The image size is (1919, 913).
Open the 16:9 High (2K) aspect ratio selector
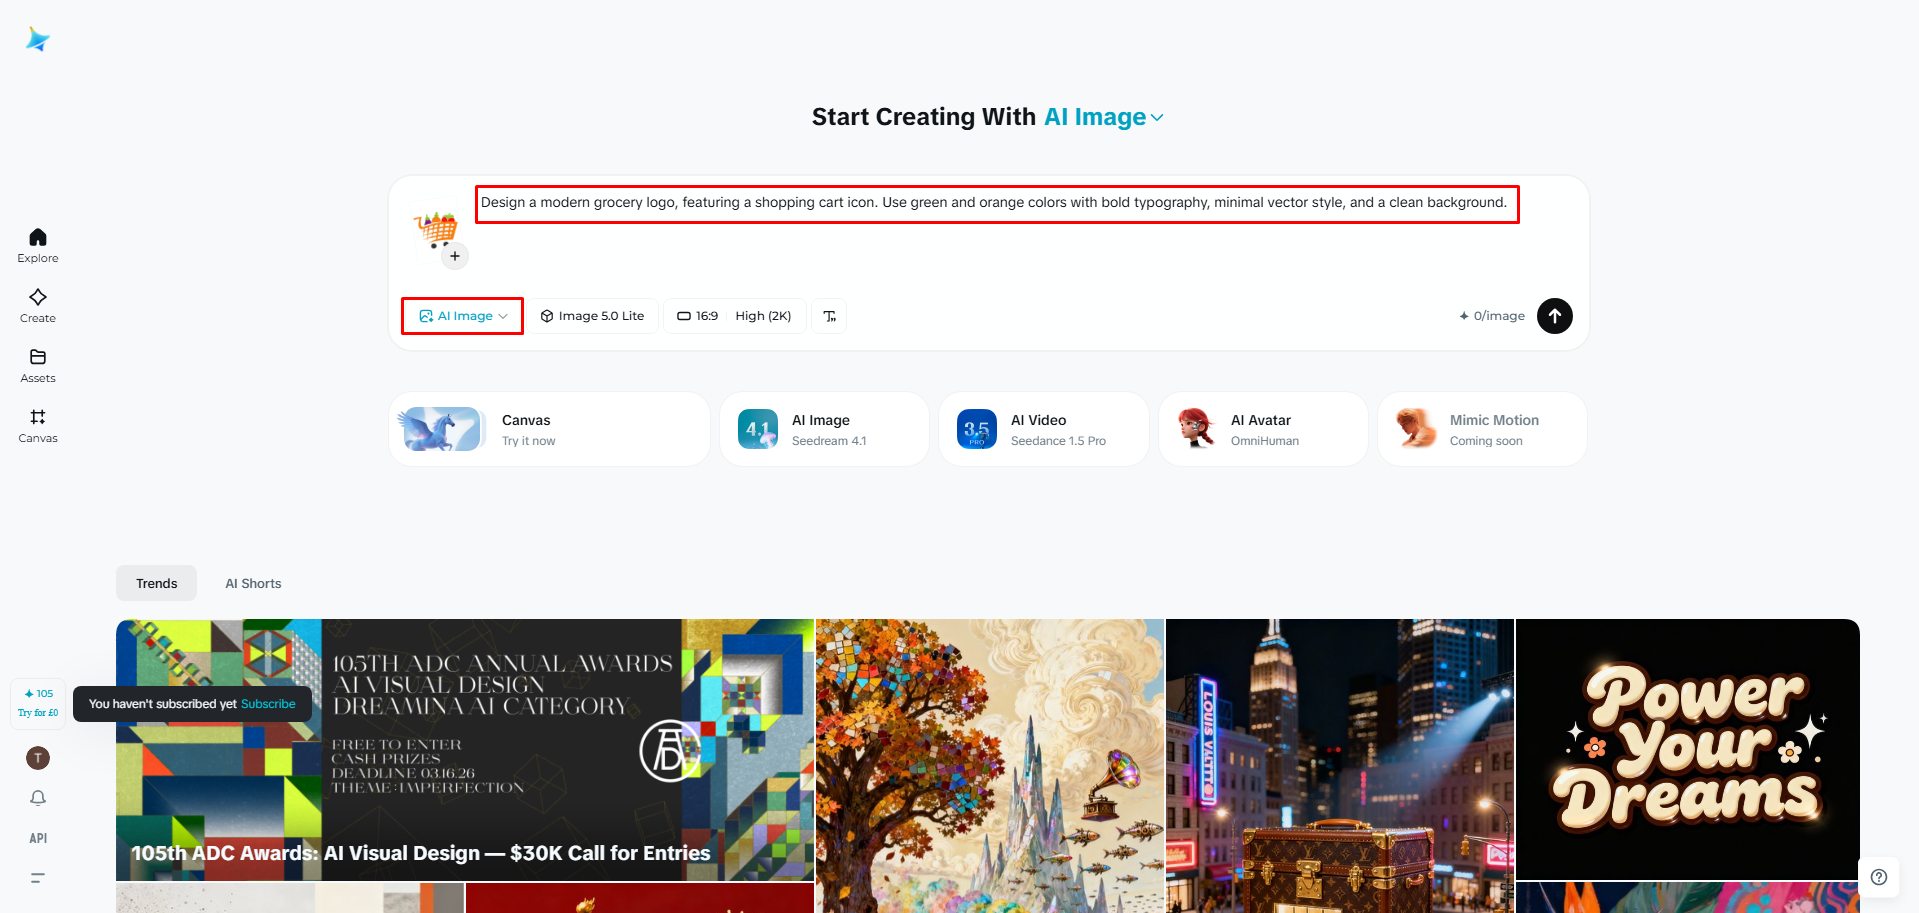click(x=734, y=315)
